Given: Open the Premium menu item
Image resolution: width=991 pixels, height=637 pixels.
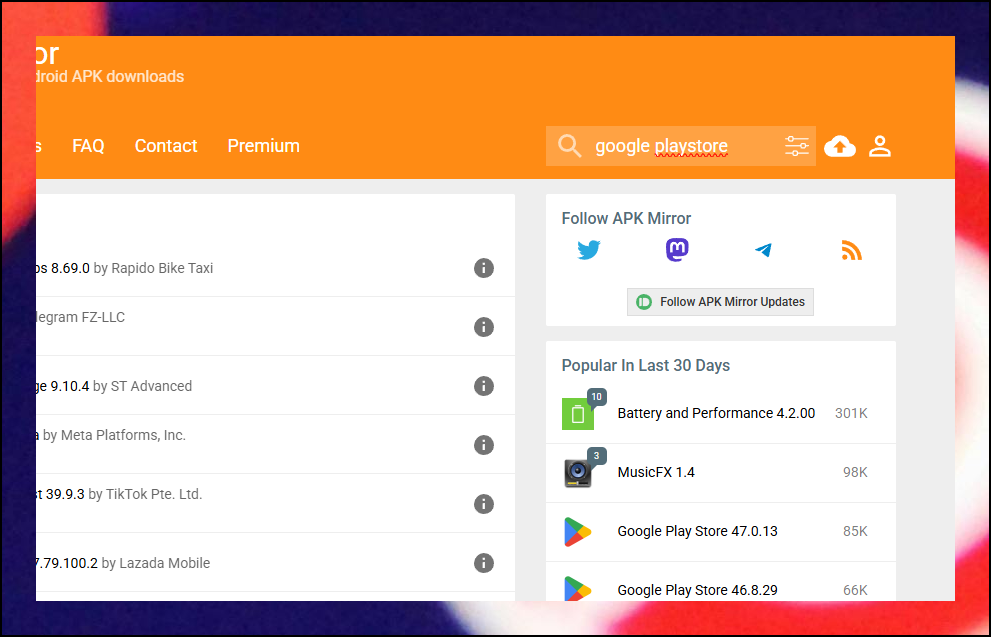Looking at the screenshot, I should [x=264, y=146].
